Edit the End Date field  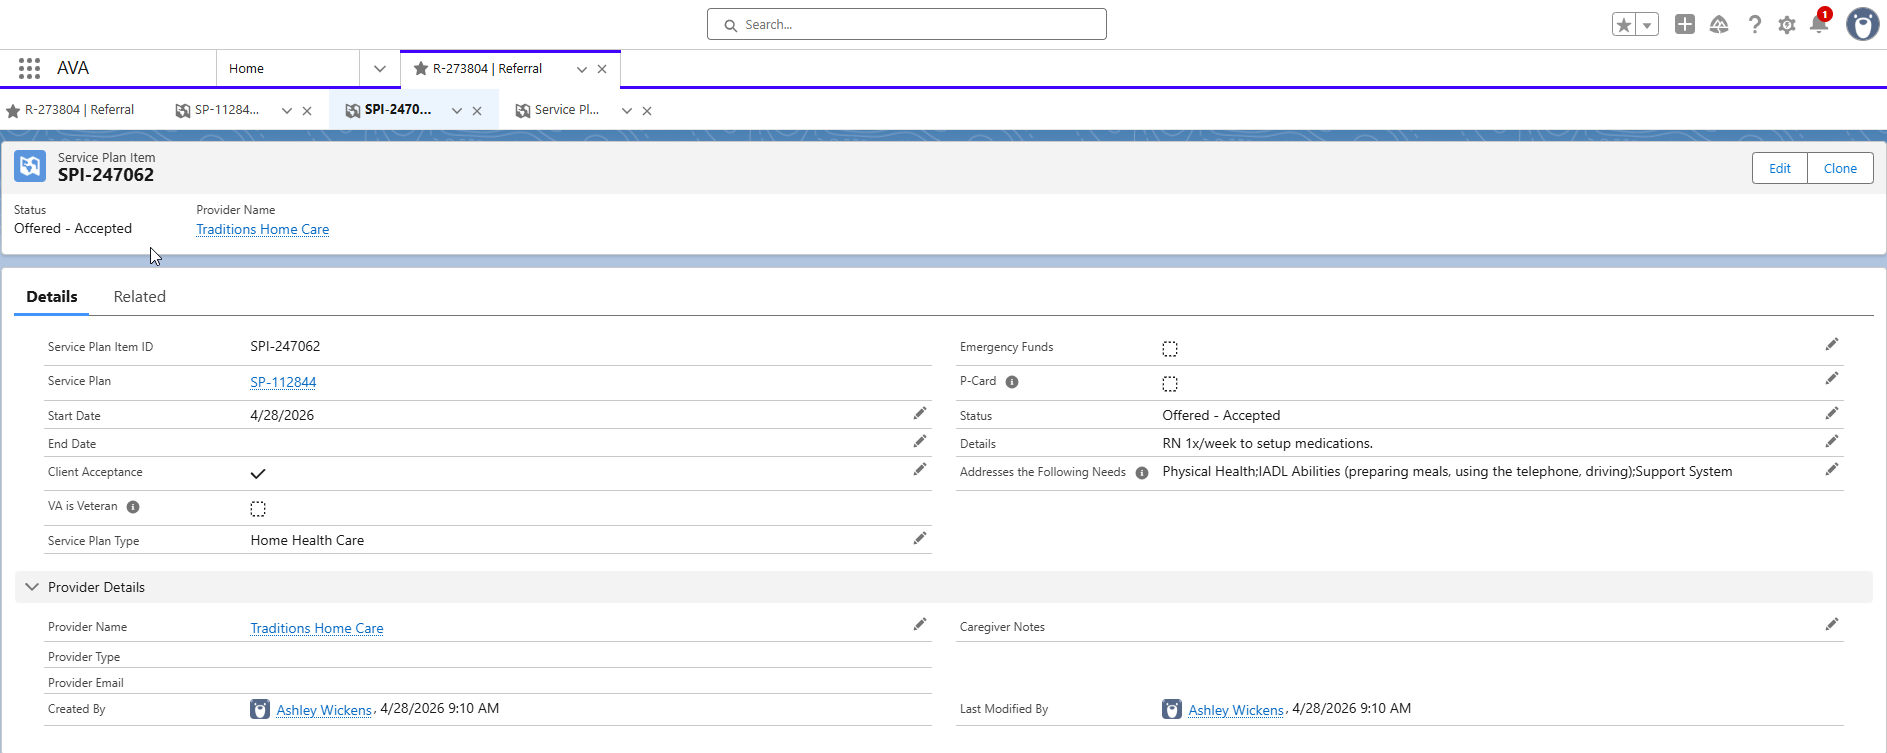[920, 442]
